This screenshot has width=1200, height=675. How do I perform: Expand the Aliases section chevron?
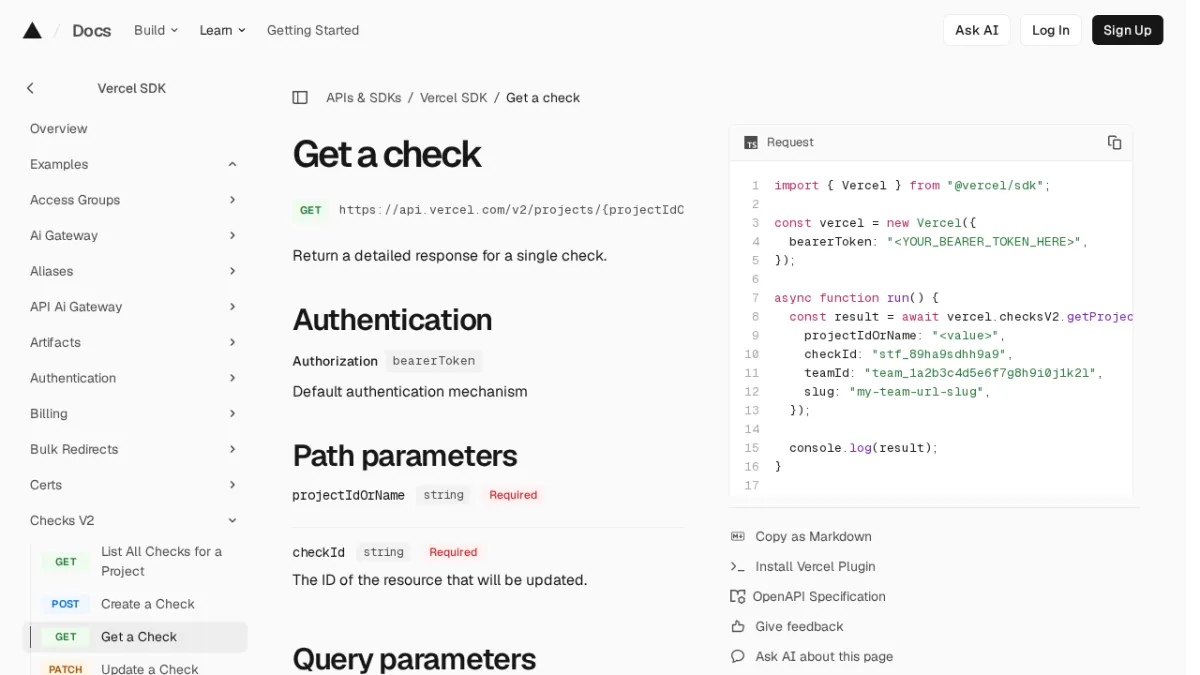(x=232, y=271)
